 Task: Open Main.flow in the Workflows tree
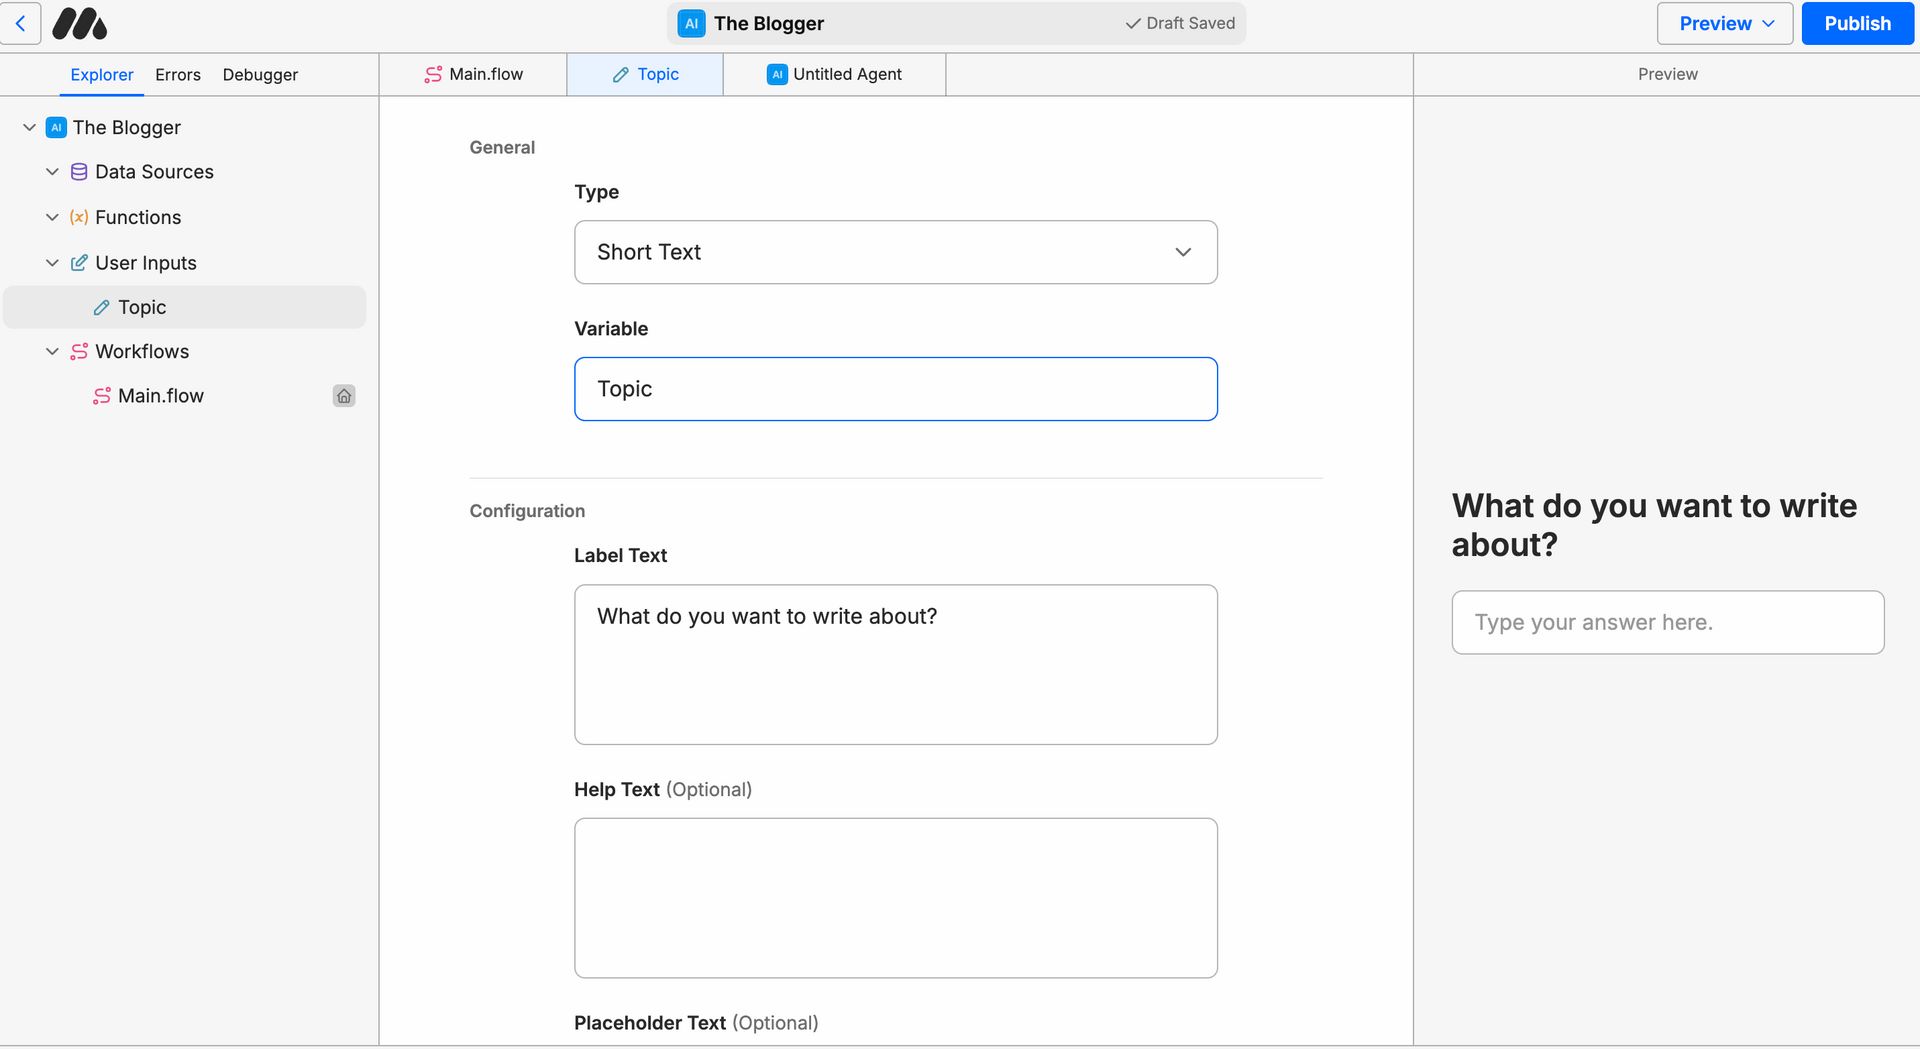point(185,396)
